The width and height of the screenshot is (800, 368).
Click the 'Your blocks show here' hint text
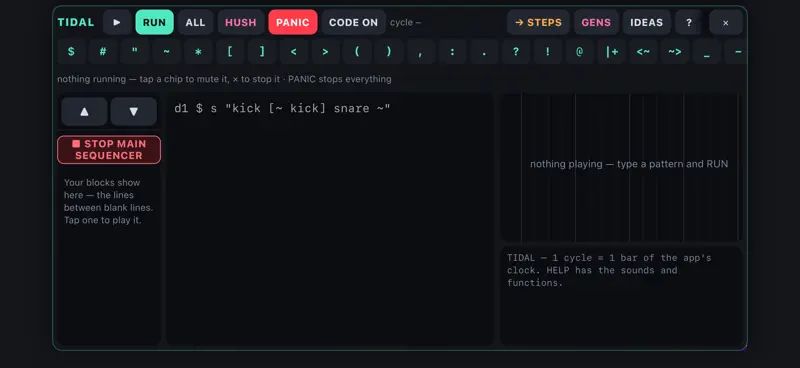click(x=109, y=202)
